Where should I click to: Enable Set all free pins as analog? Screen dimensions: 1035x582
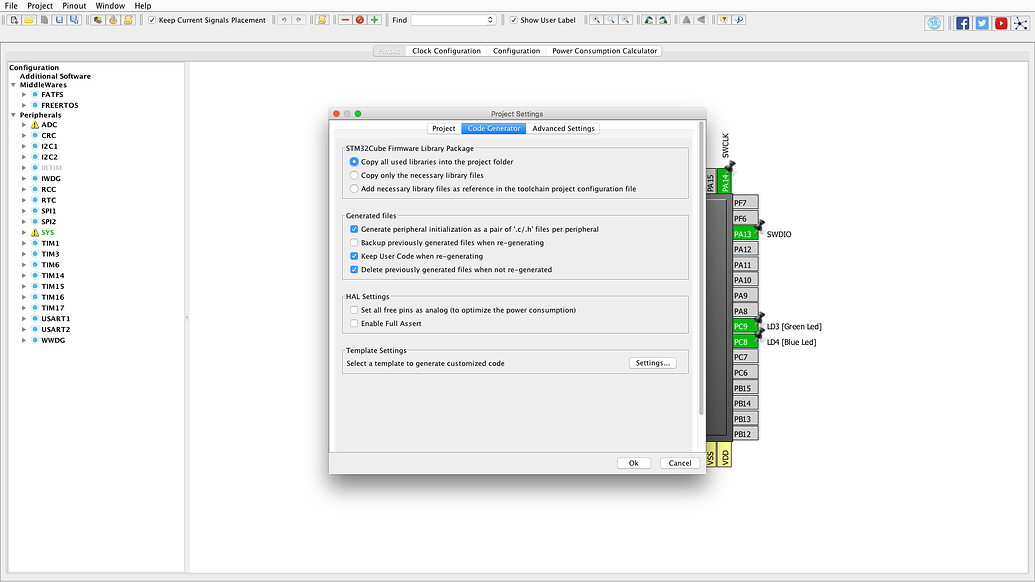[x=354, y=310]
